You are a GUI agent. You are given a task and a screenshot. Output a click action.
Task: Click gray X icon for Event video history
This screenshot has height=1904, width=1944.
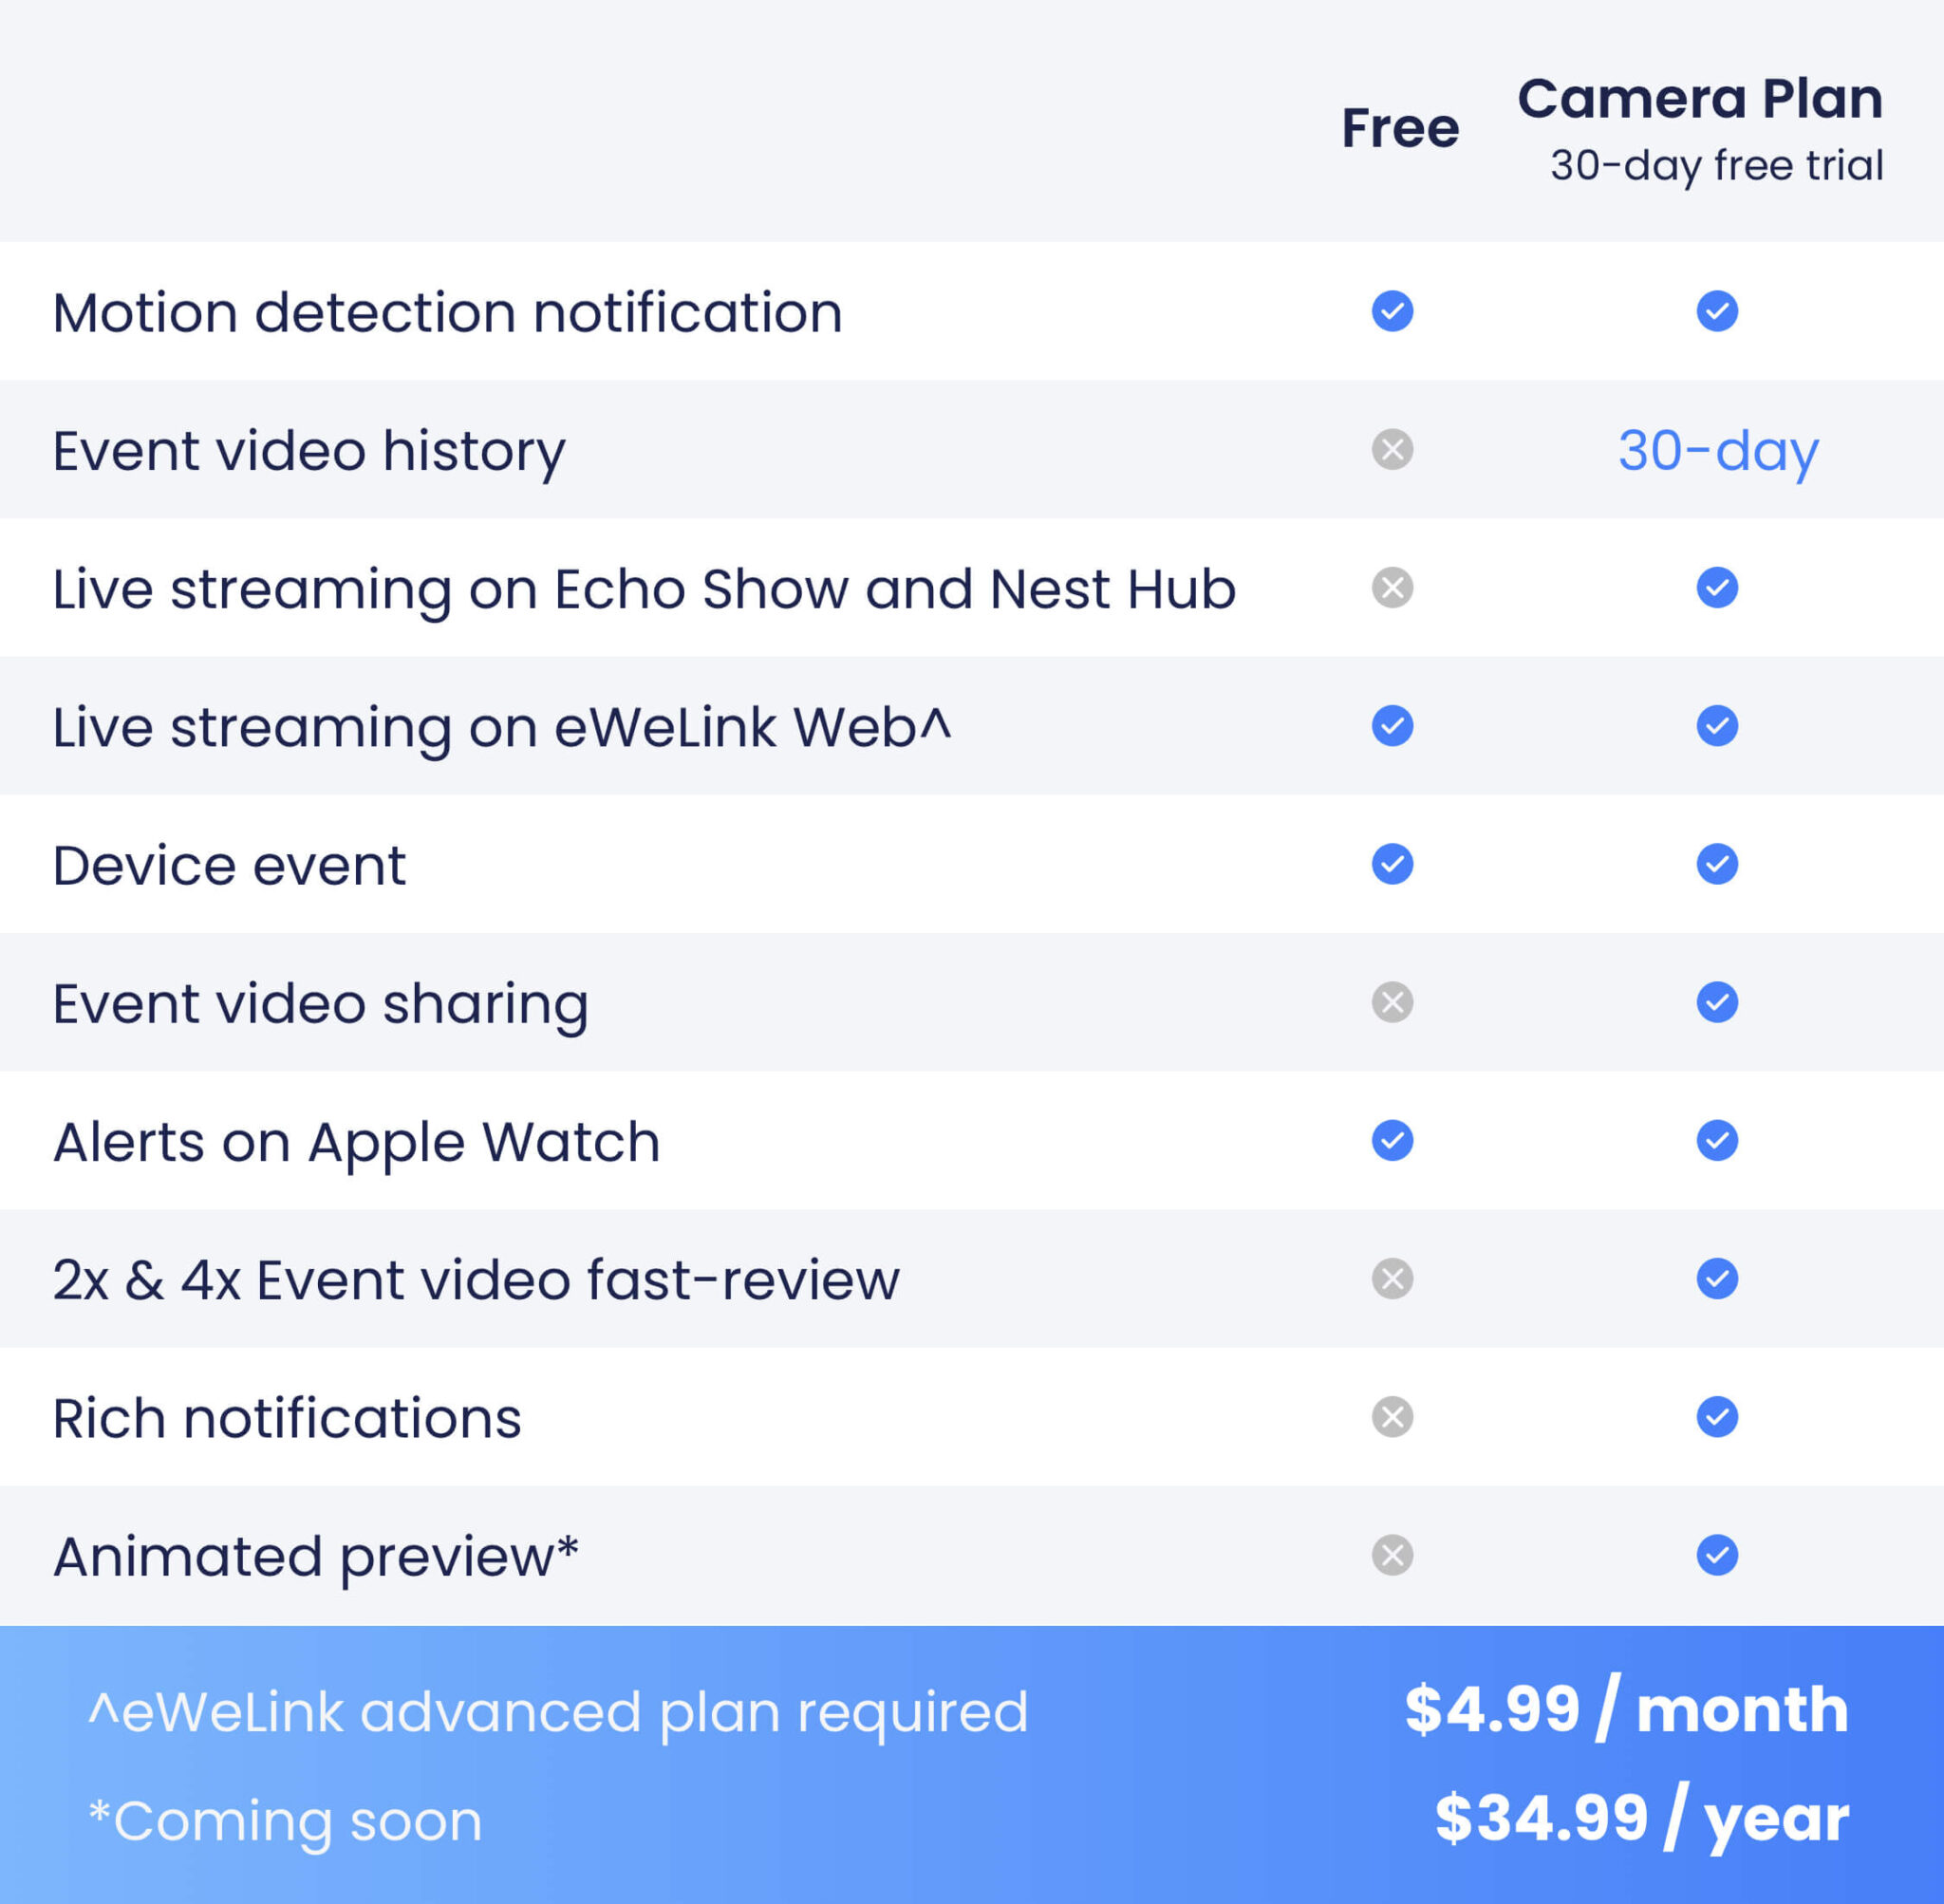tap(1392, 449)
